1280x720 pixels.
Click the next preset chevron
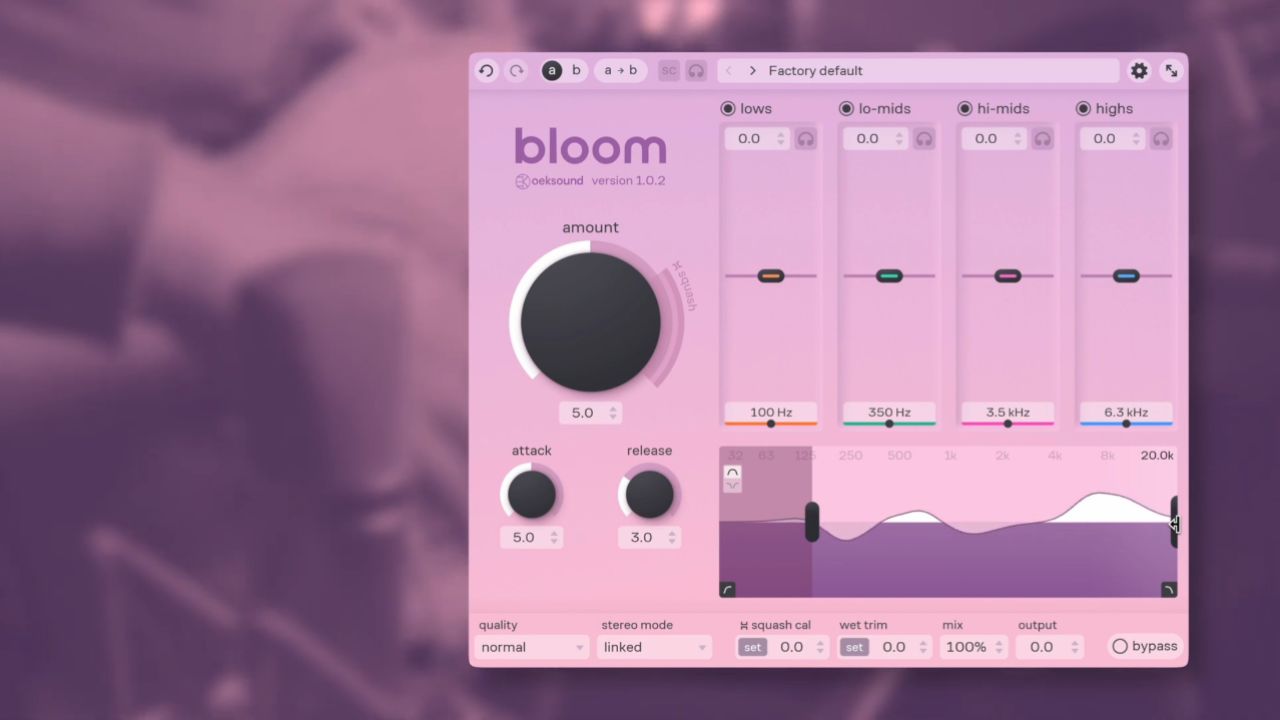click(x=752, y=70)
